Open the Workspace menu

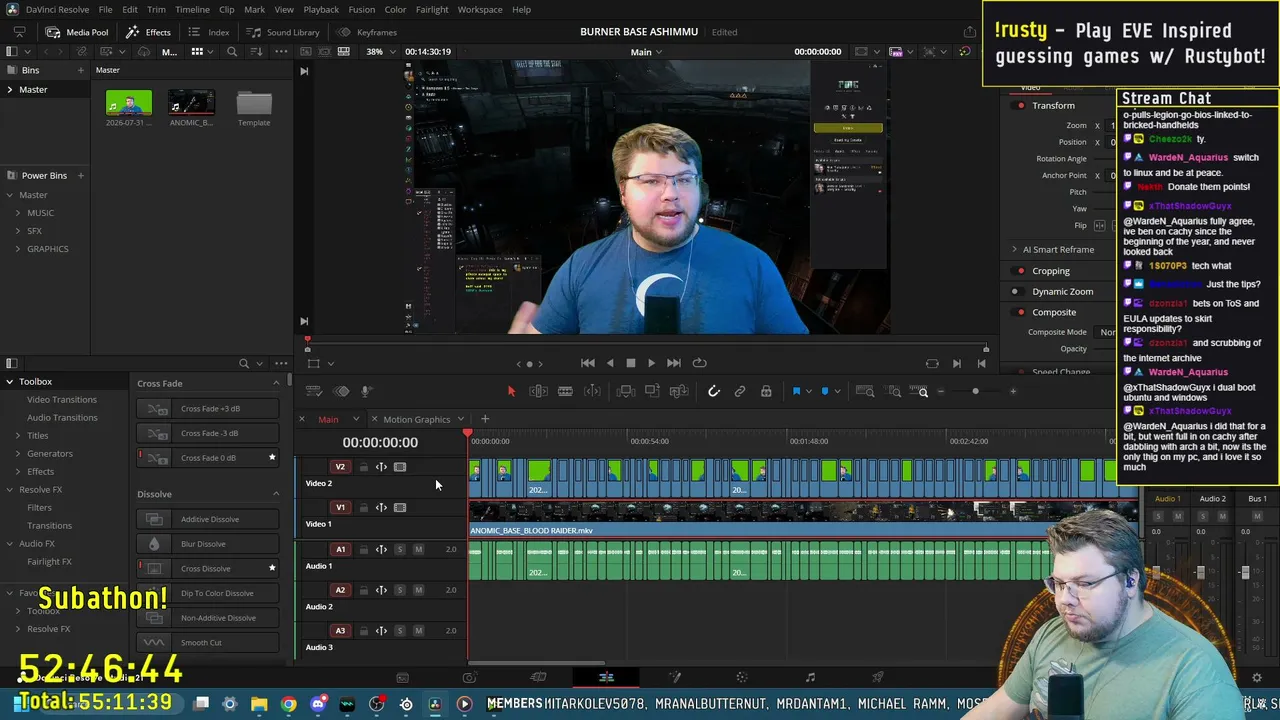480,10
